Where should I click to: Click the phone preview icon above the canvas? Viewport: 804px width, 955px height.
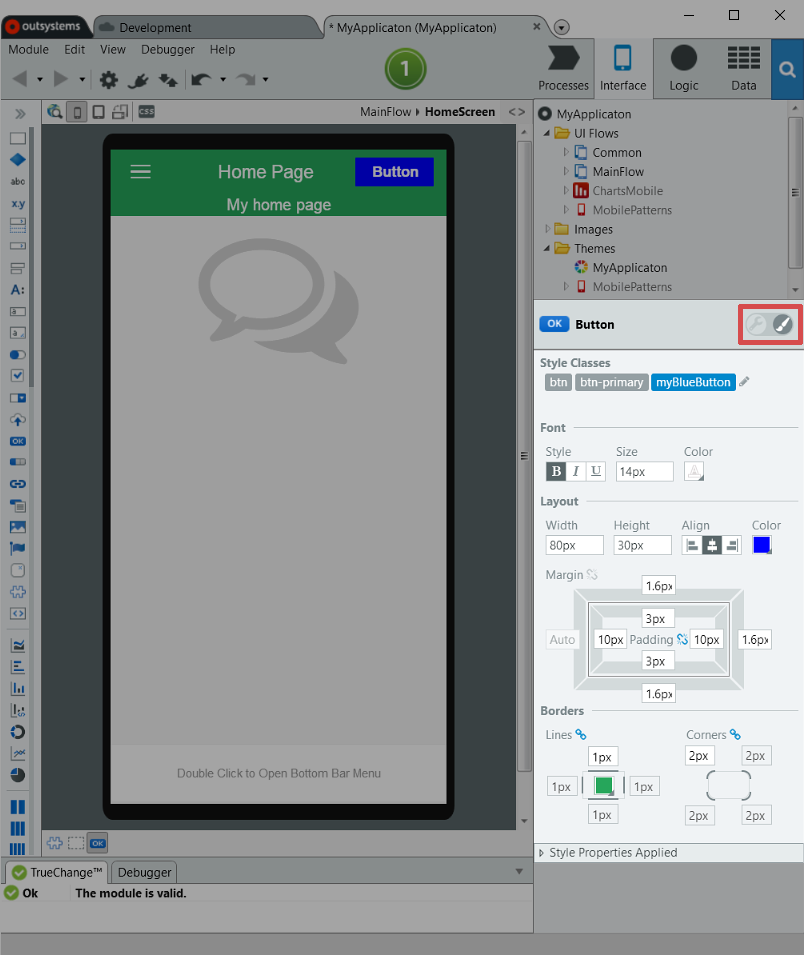coord(76,112)
